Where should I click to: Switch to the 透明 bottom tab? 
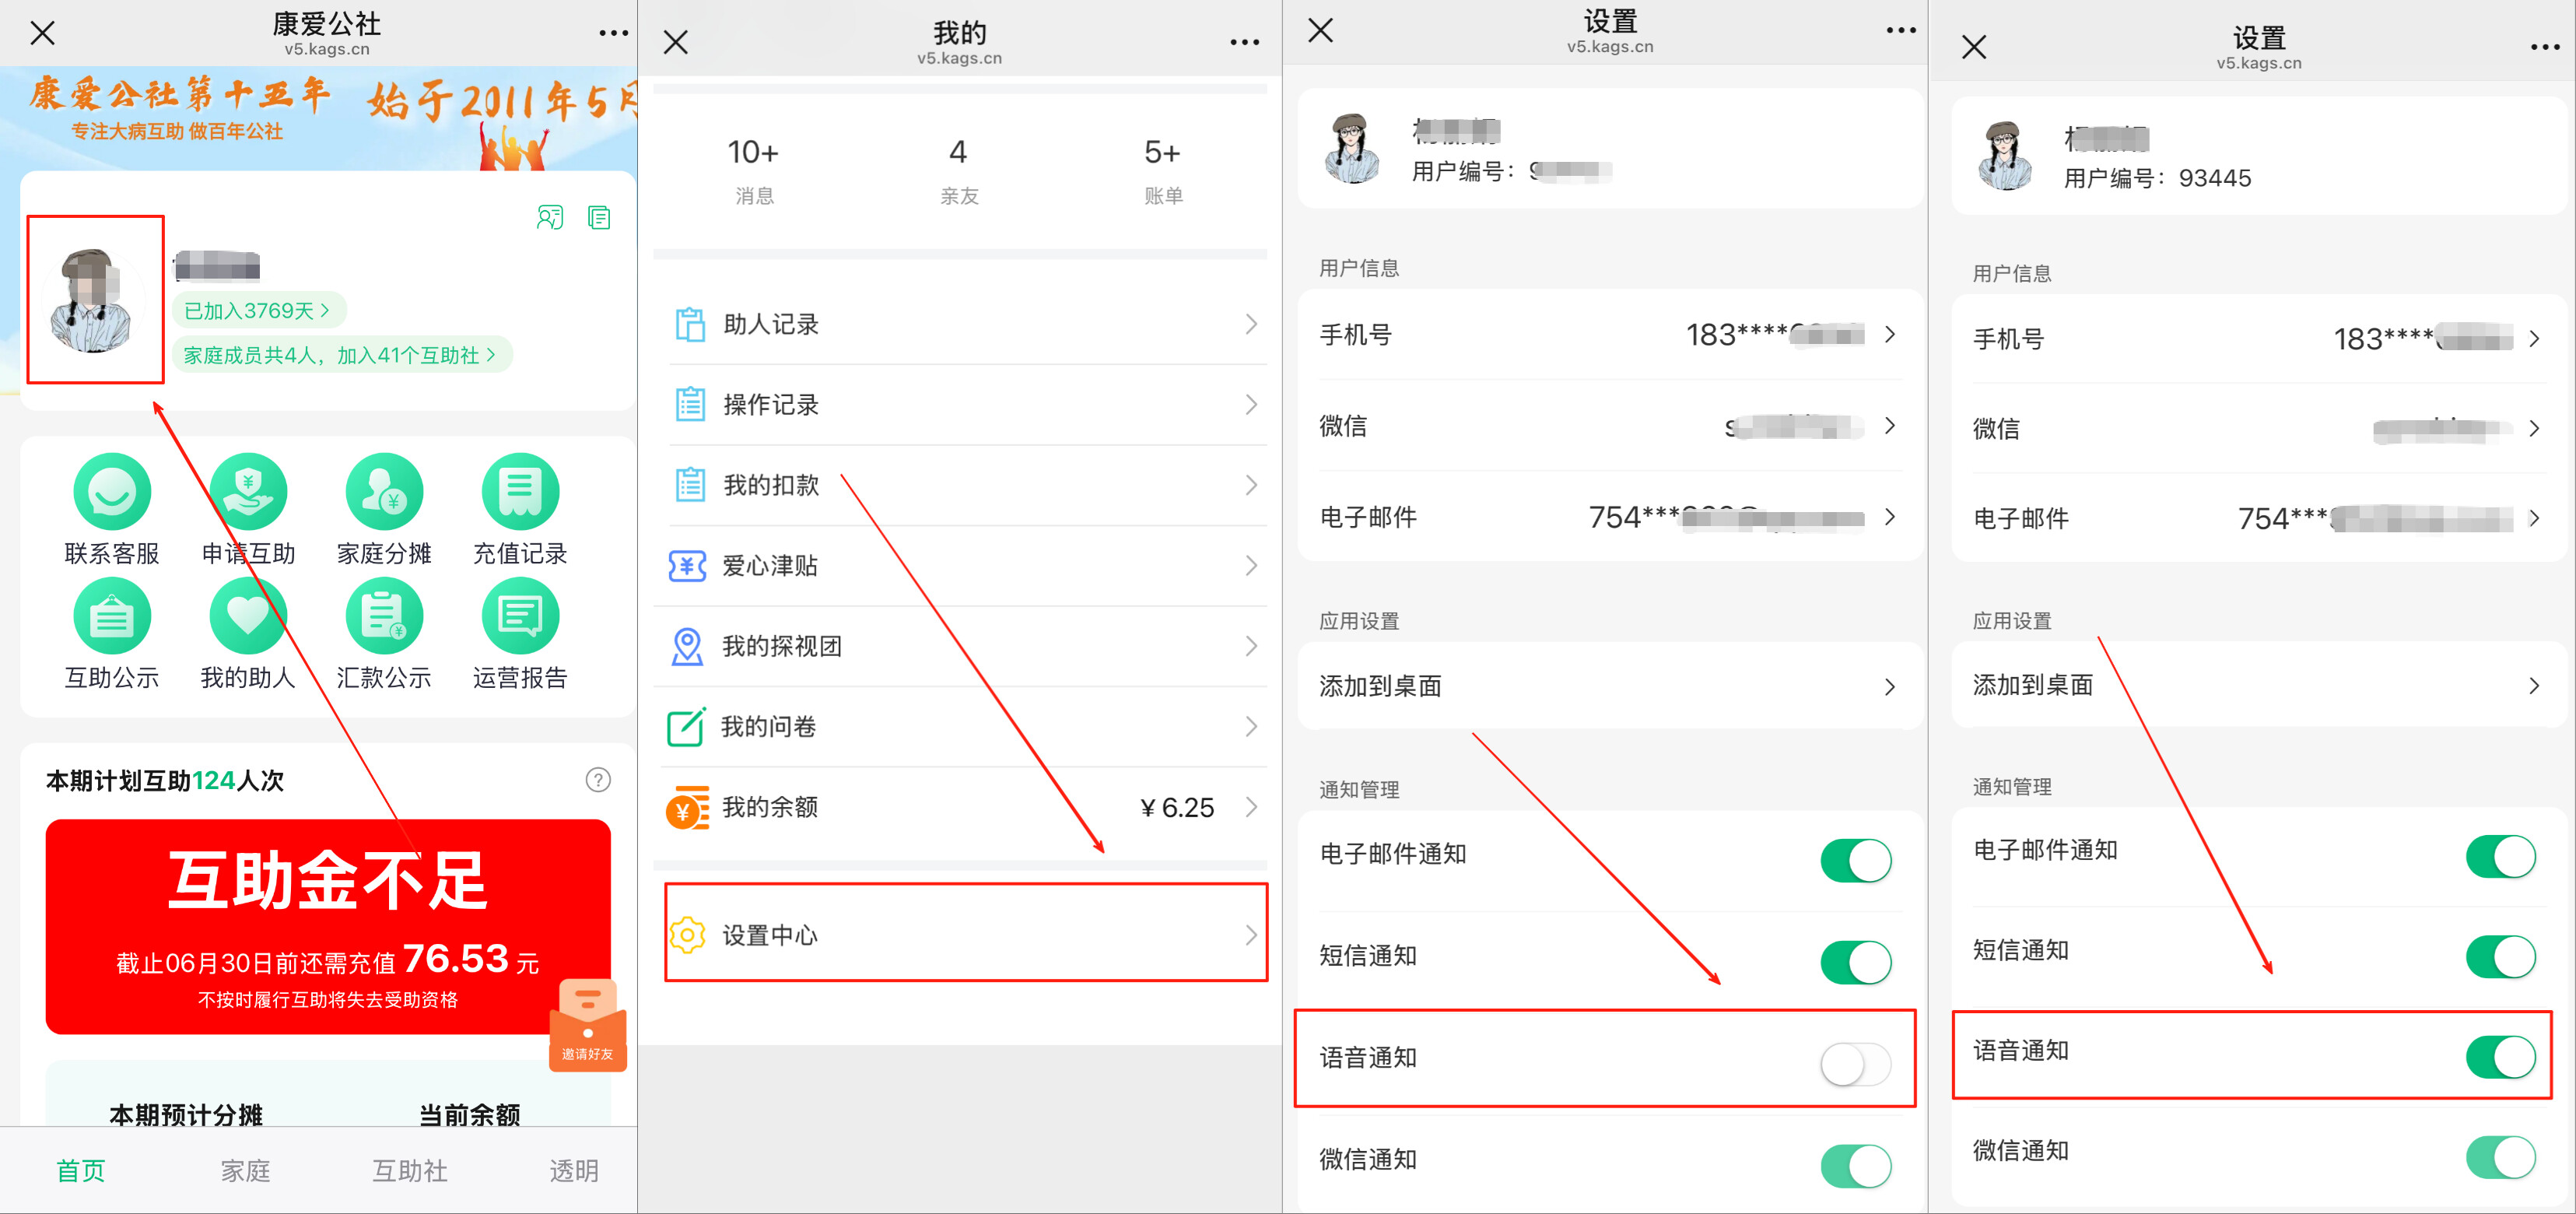(574, 1171)
